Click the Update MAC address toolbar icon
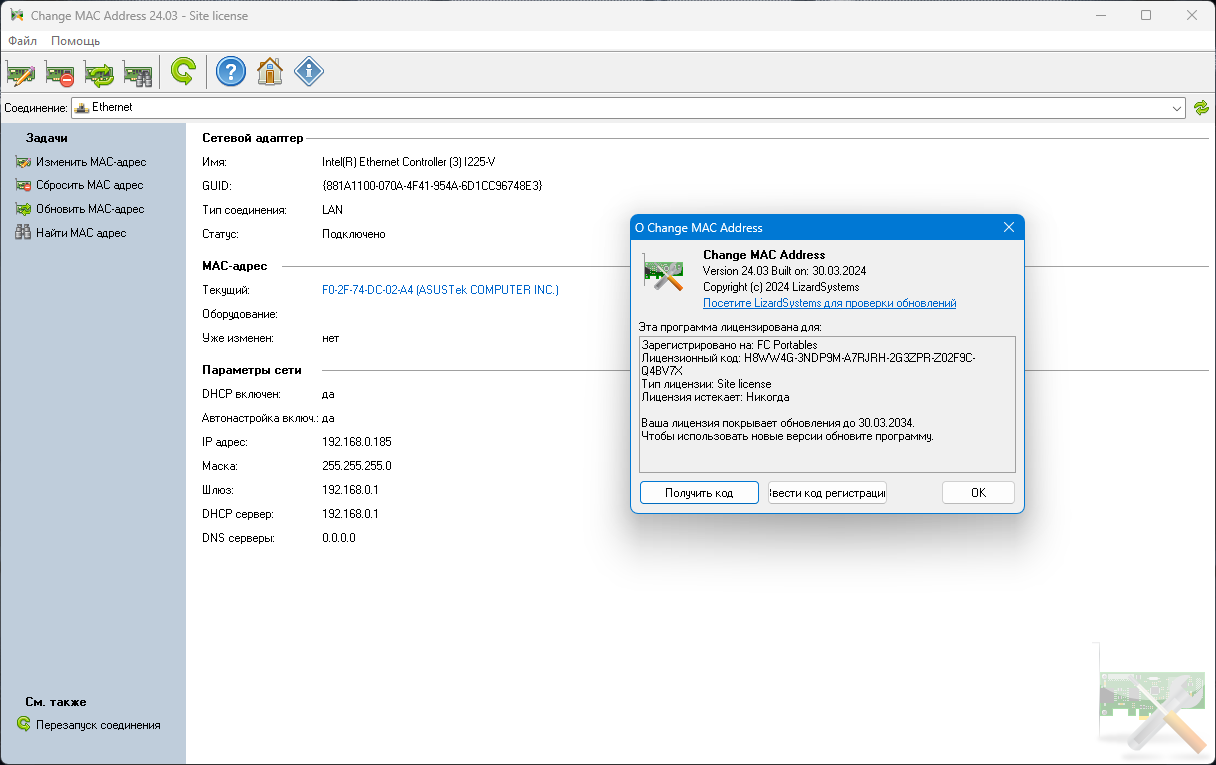This screenshot has width=1216, height=765. point(99,72)
